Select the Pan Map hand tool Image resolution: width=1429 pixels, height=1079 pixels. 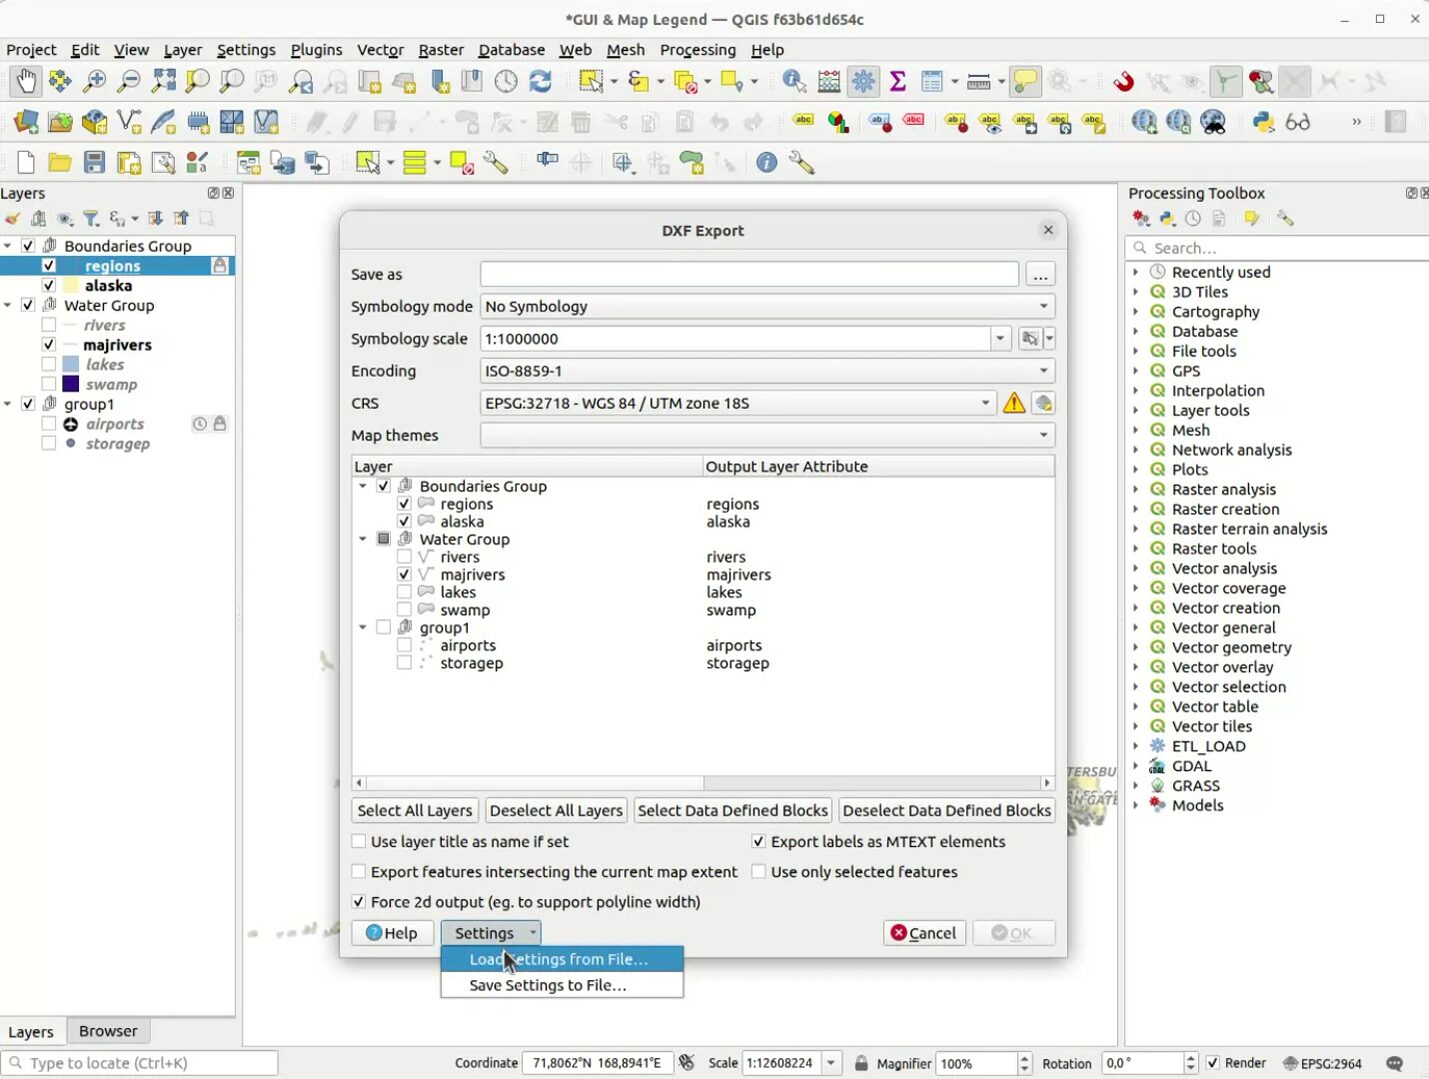point(25,81)
